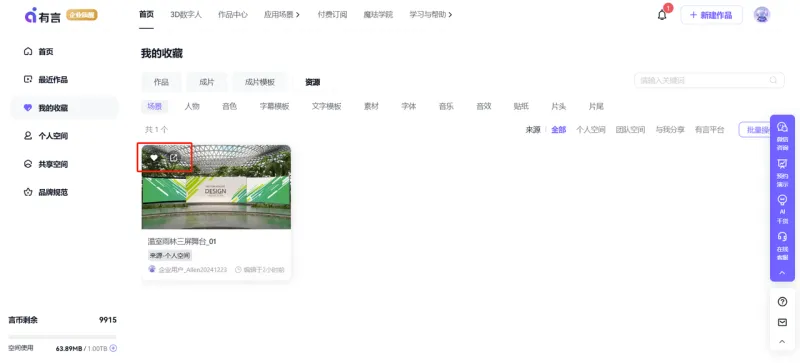Click the plus icon beside storage usage

pos(113,348)
